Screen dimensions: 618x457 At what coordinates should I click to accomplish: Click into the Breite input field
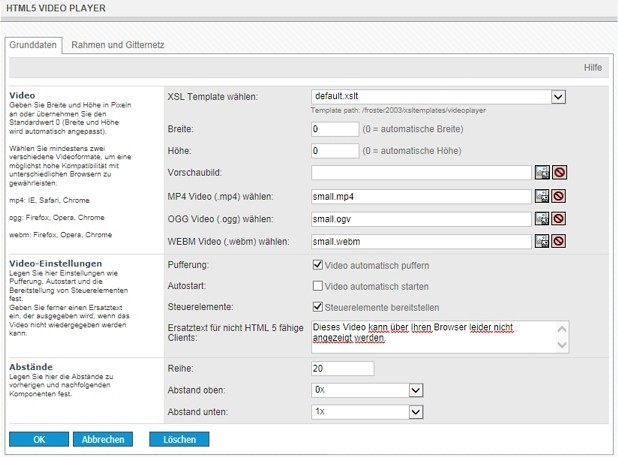335,129
